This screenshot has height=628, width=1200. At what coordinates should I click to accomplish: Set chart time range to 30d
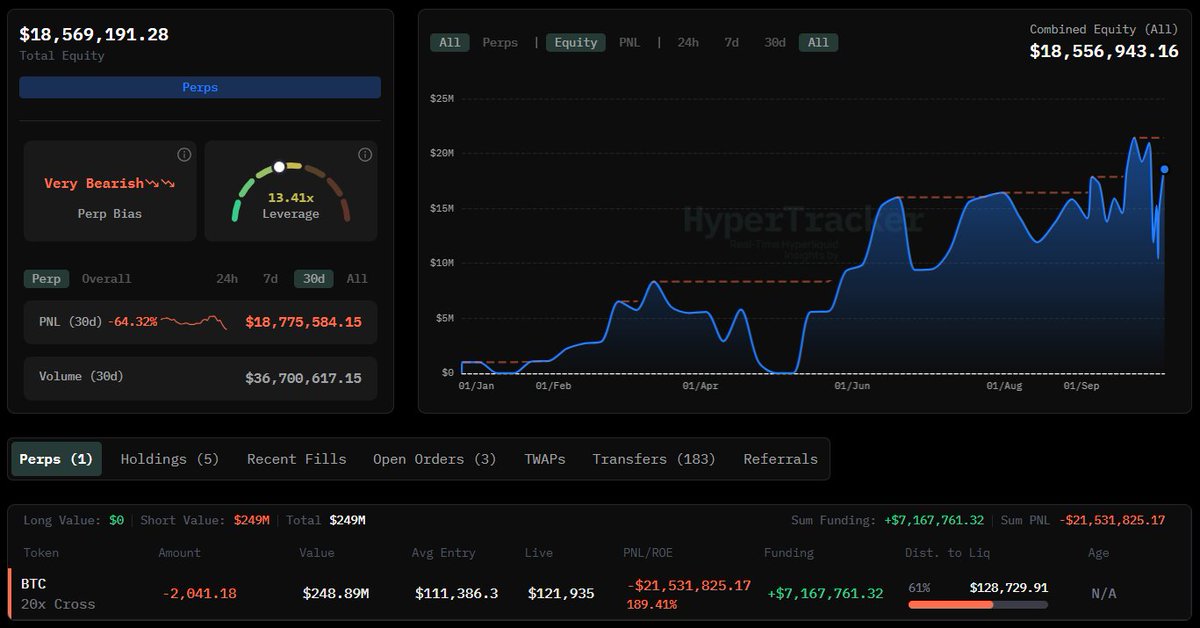[x=775, y=43]
